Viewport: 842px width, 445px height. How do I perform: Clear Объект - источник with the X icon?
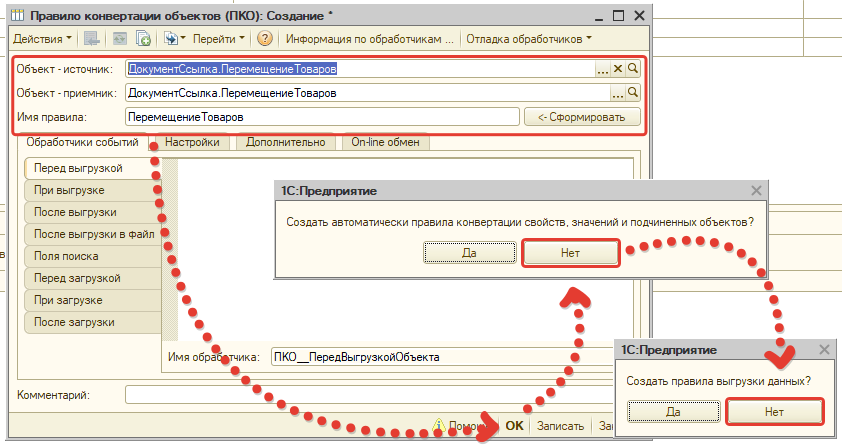pos(618,69)
